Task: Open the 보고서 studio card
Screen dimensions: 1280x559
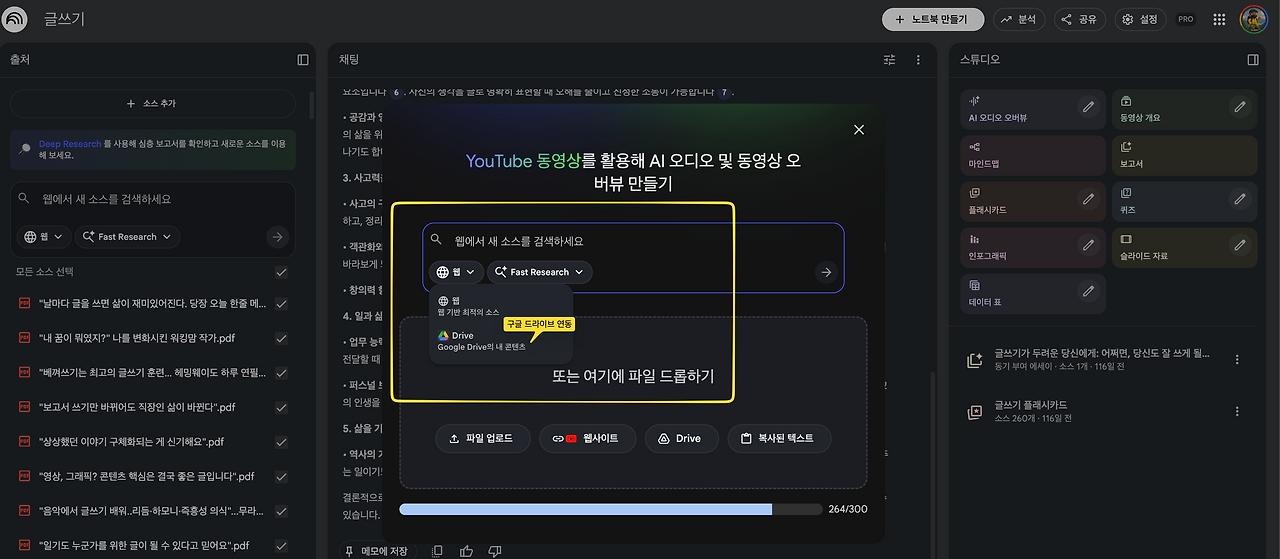Action: coord(1185,155)
